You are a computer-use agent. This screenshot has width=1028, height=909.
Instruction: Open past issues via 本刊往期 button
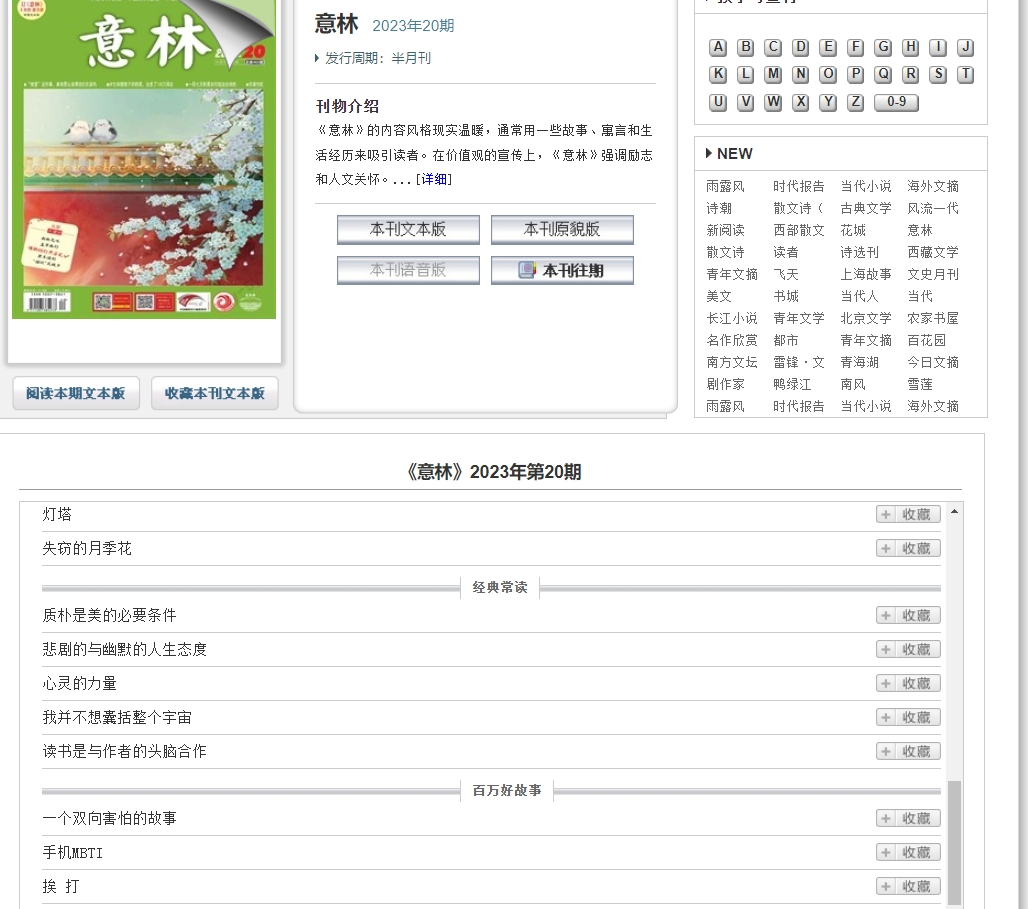tap(562, 270)
